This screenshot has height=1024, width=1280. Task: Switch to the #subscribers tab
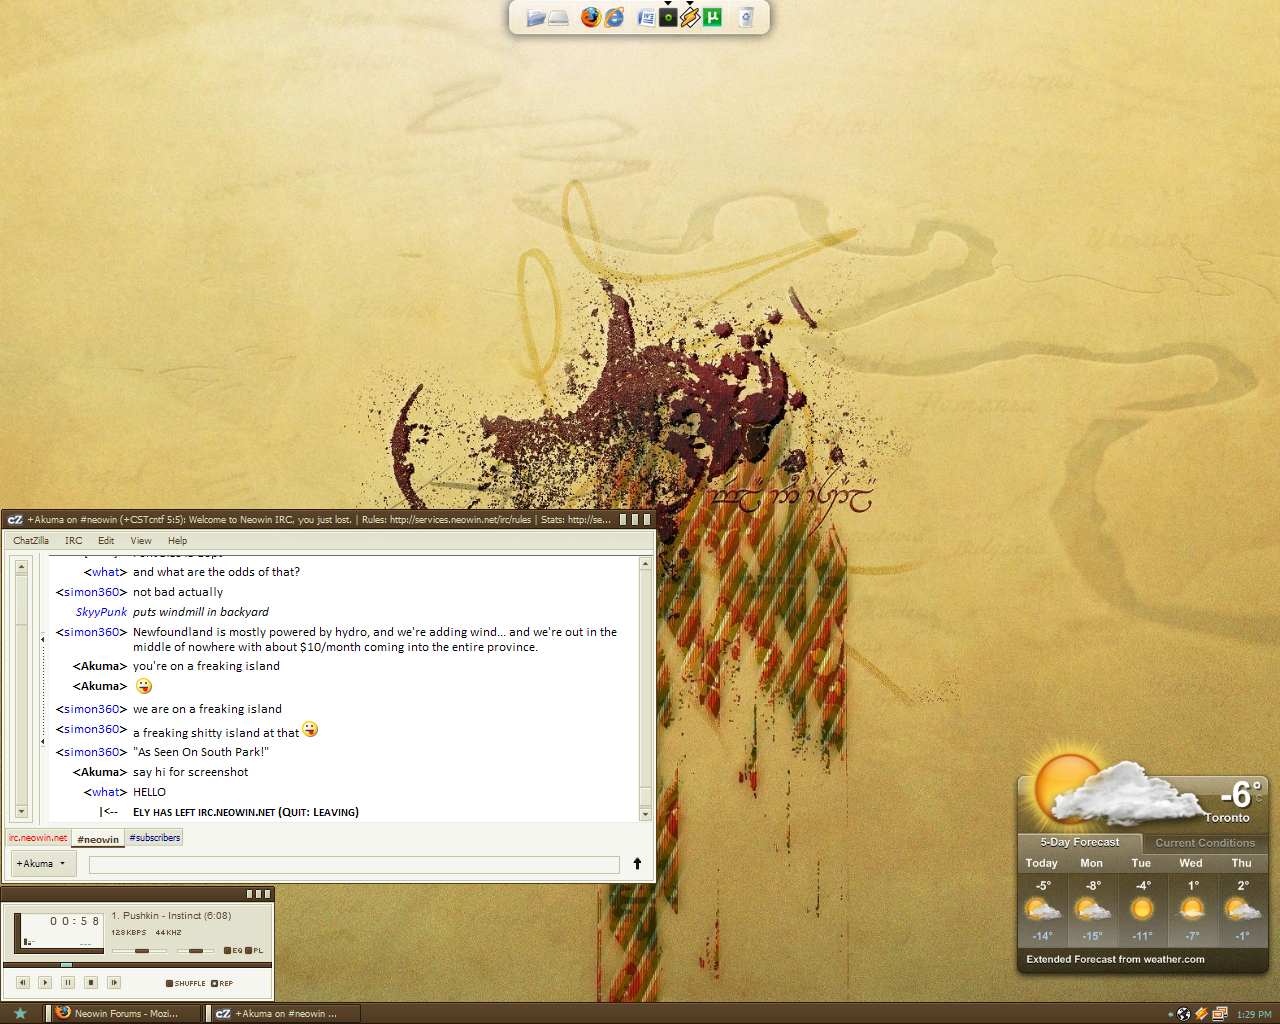pyautogui.click(x=155, y=838)
